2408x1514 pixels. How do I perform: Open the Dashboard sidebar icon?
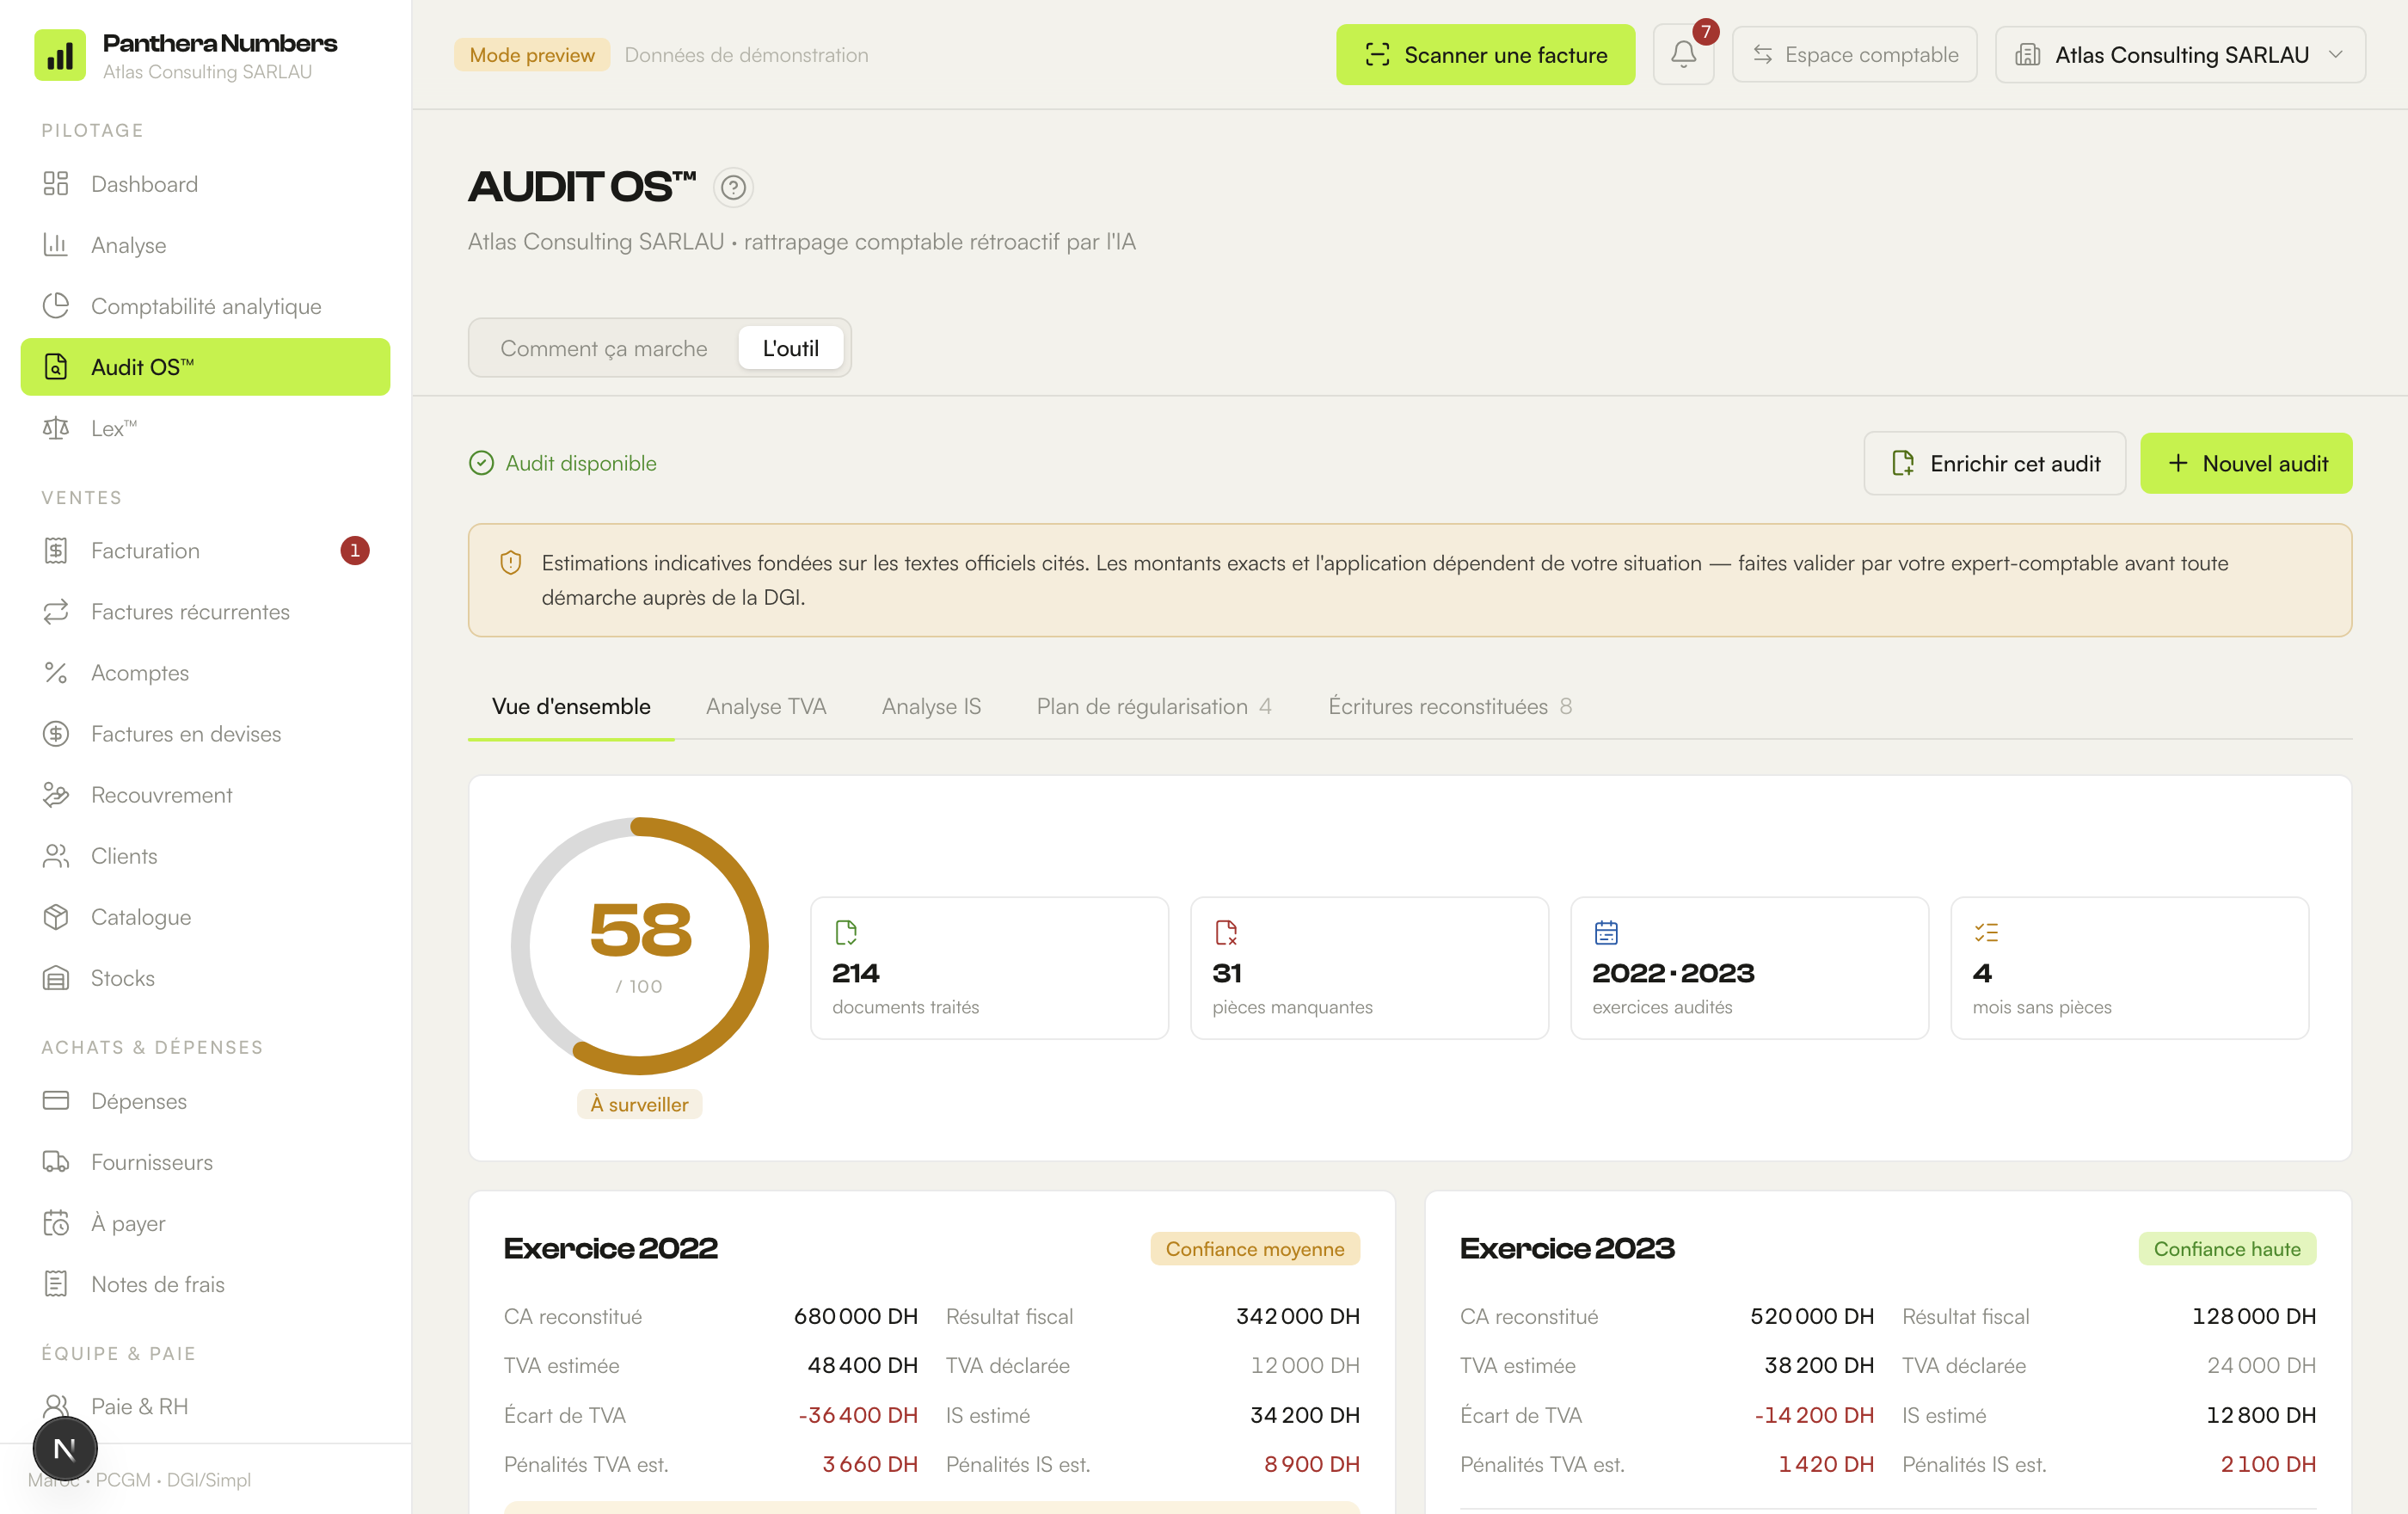point(56,184)
